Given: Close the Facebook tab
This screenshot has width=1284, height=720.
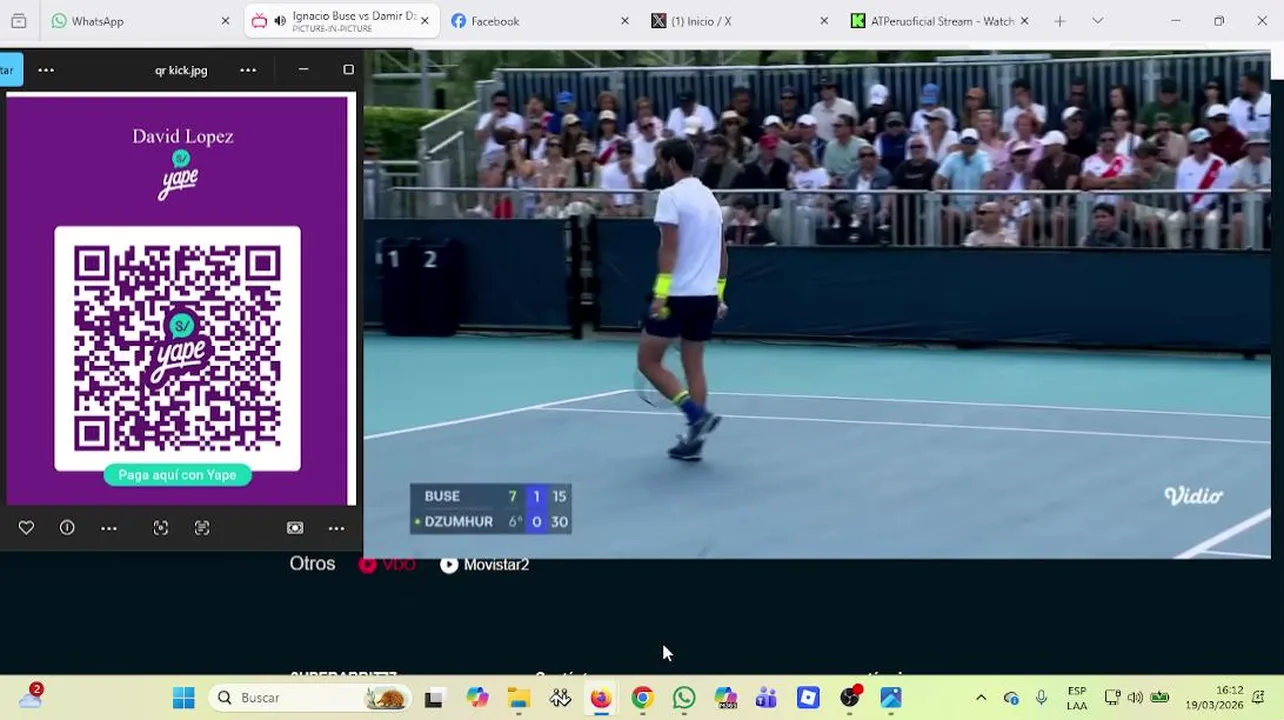Looking at the screenshot, I should tap(625, 21).
